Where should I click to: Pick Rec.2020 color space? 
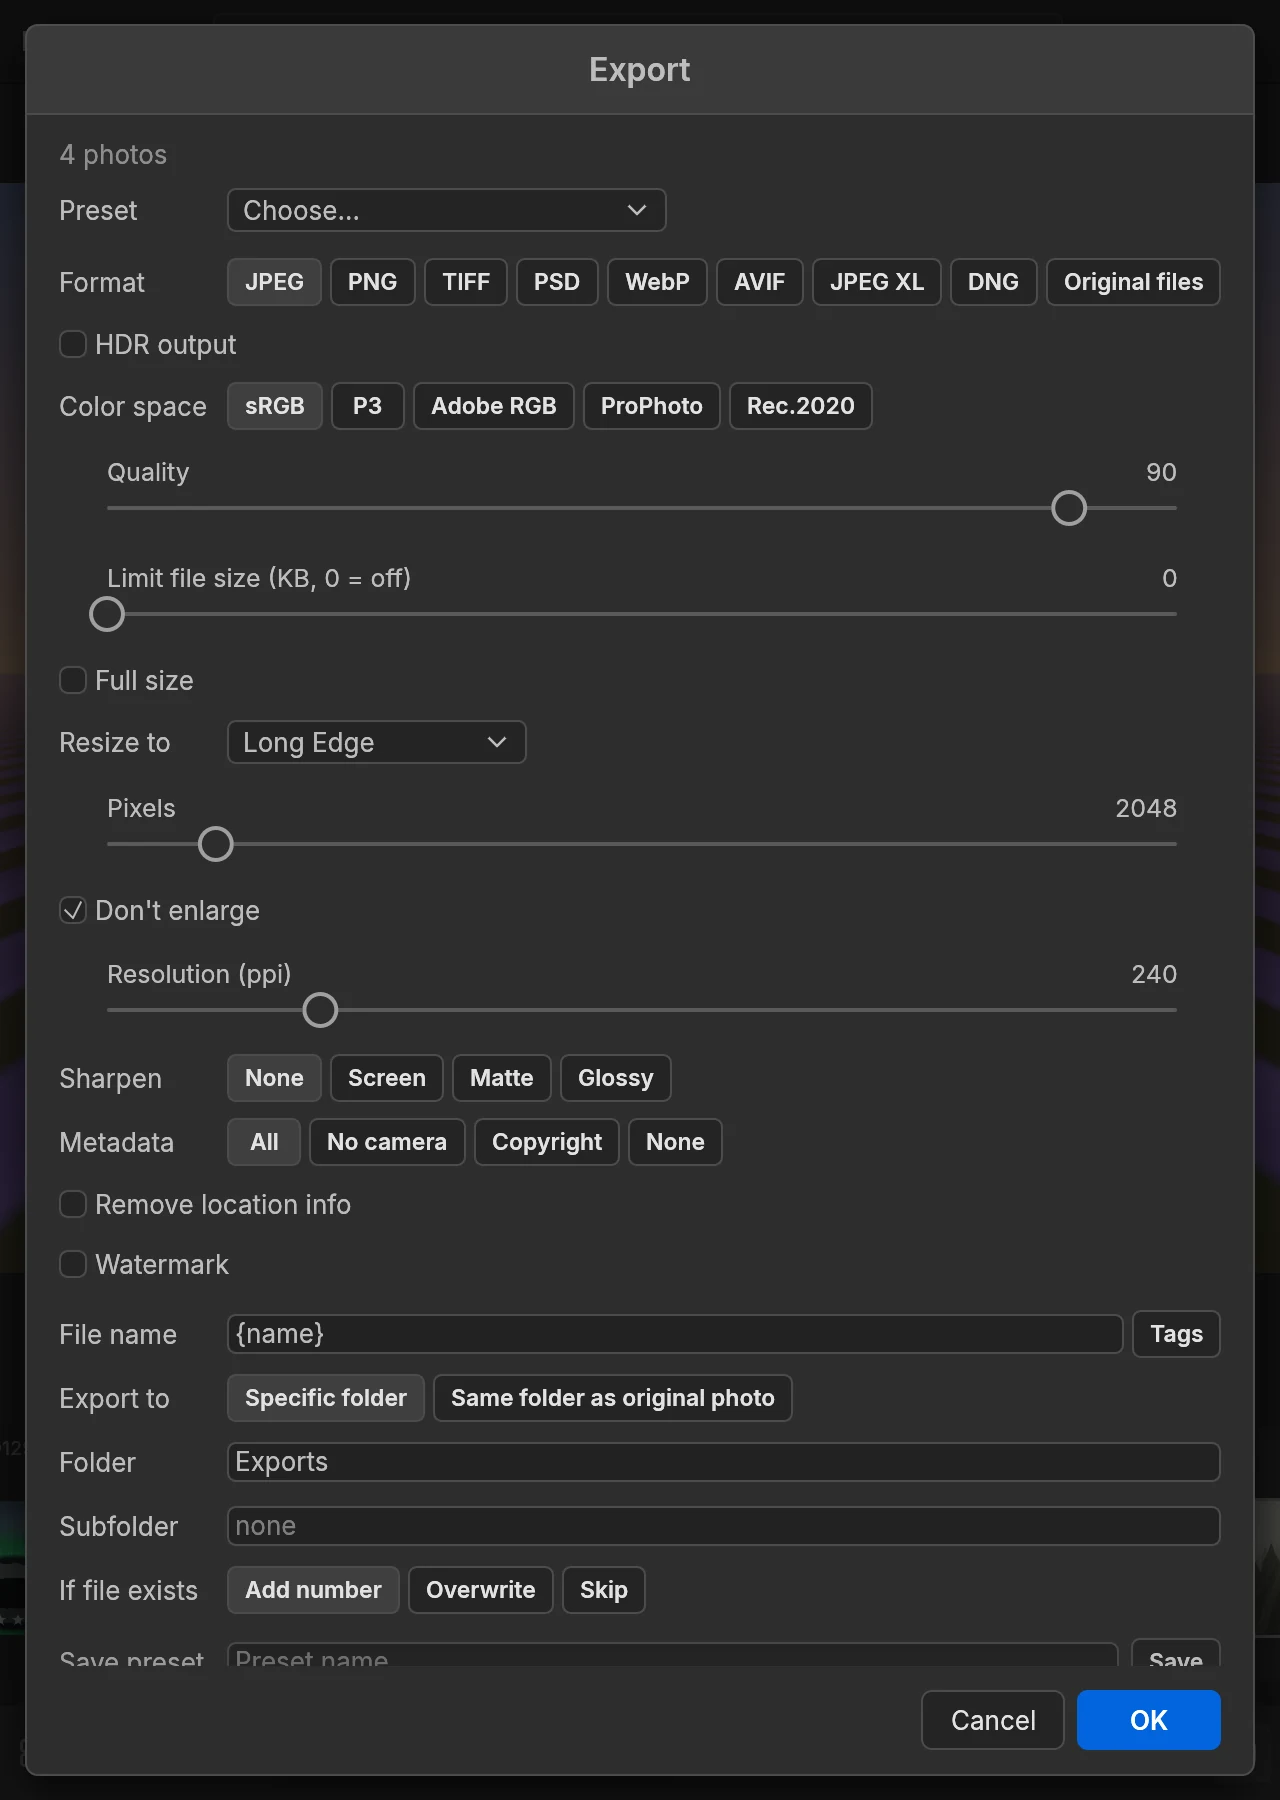click(801, 406)
